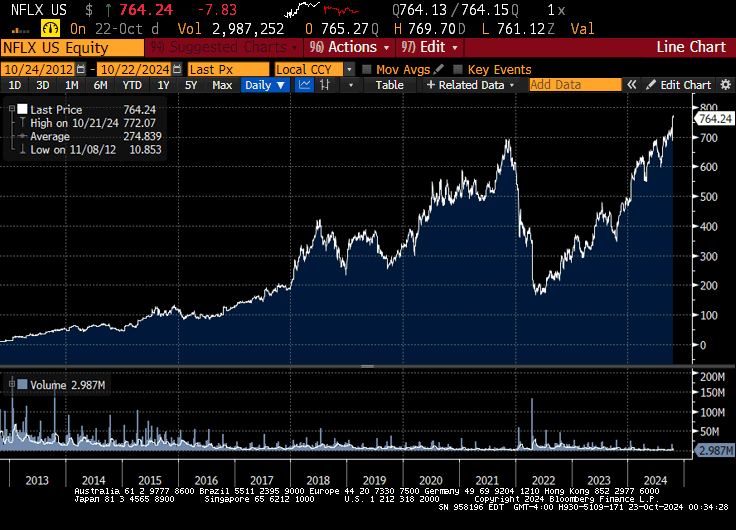Open chart settings gear icon

pos(726,85)
